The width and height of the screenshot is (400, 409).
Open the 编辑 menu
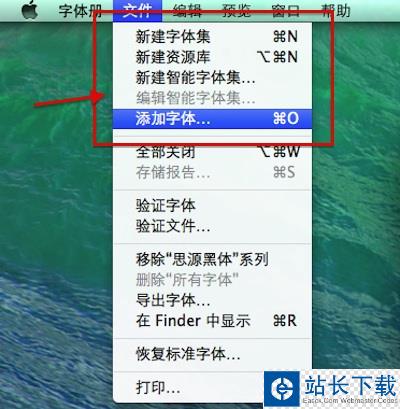[187, 11]
